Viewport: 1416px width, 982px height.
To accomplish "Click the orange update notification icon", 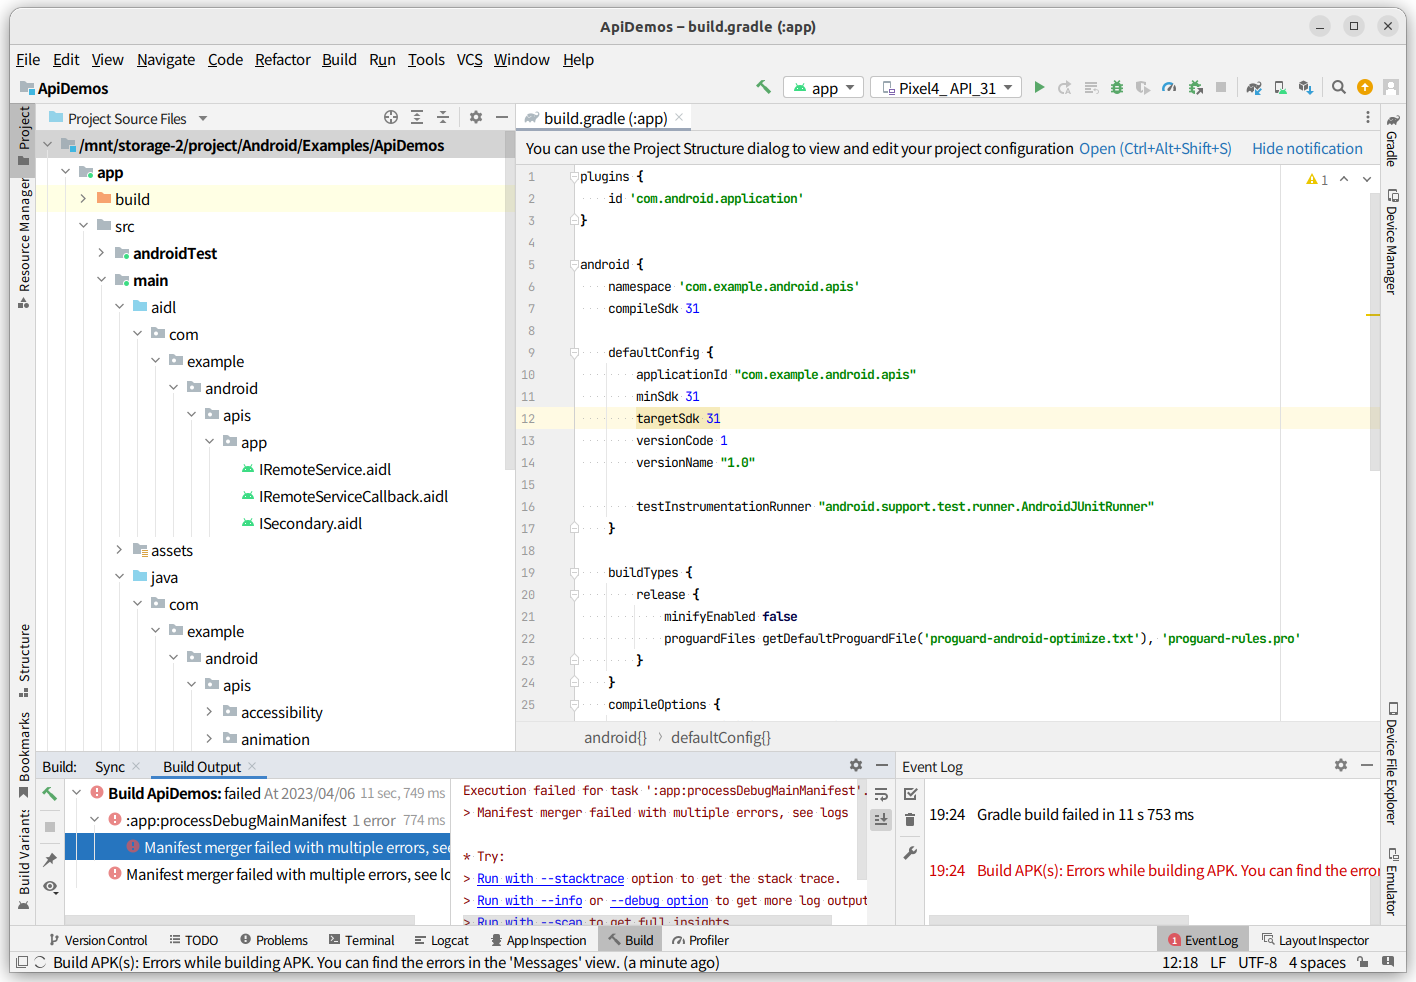I will 1365,87.
